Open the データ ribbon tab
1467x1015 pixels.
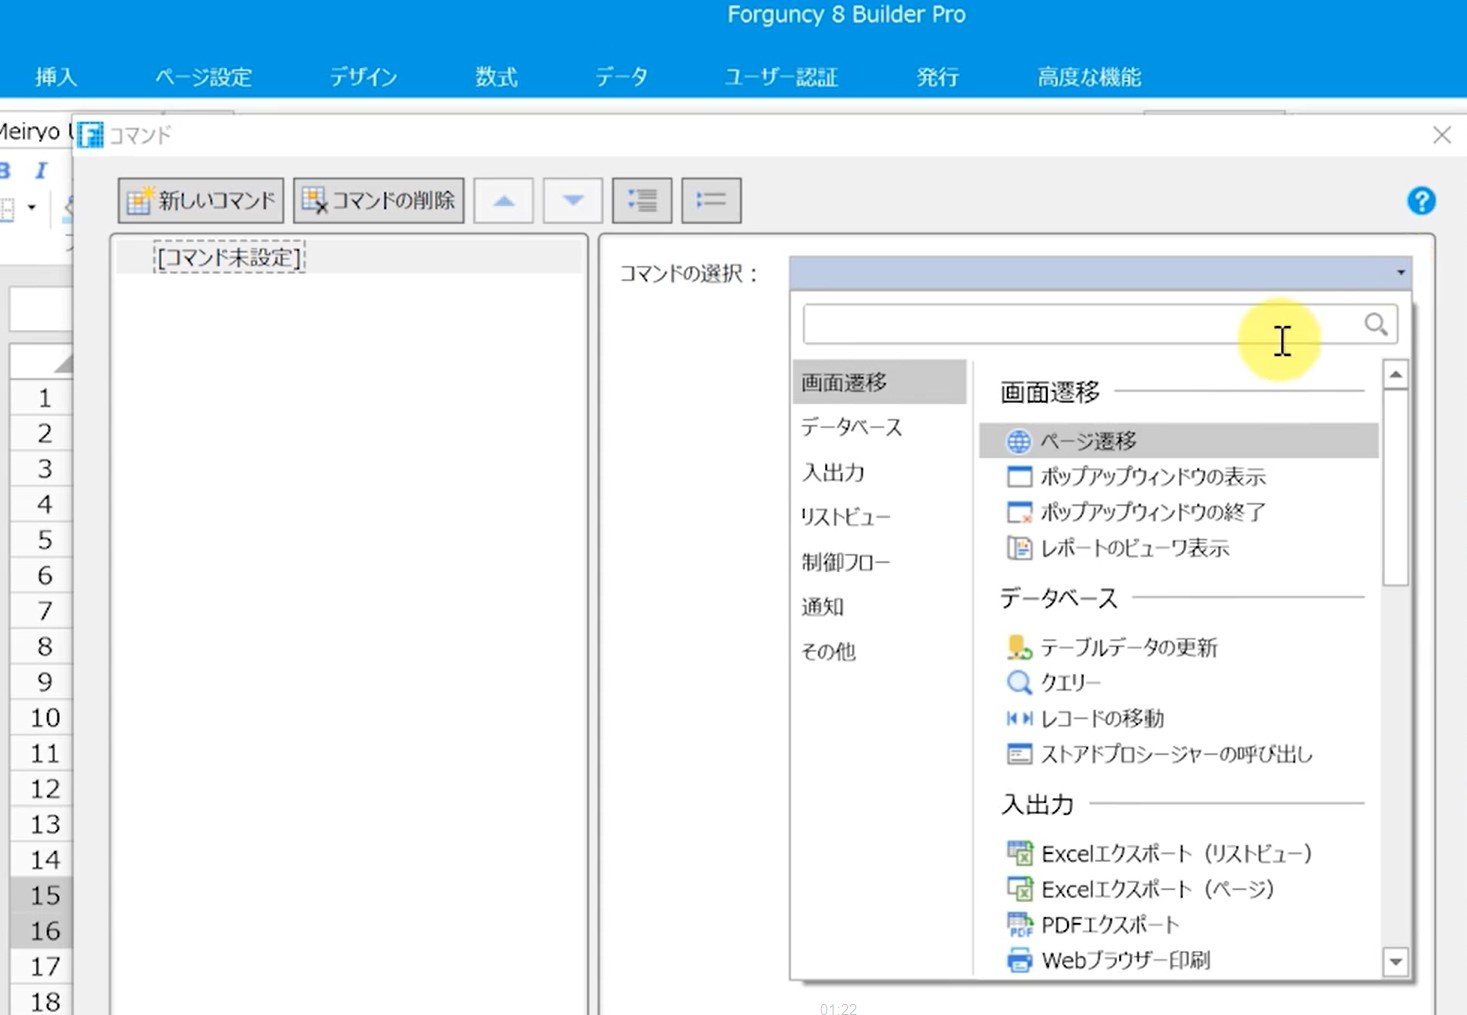coord(621,77)
